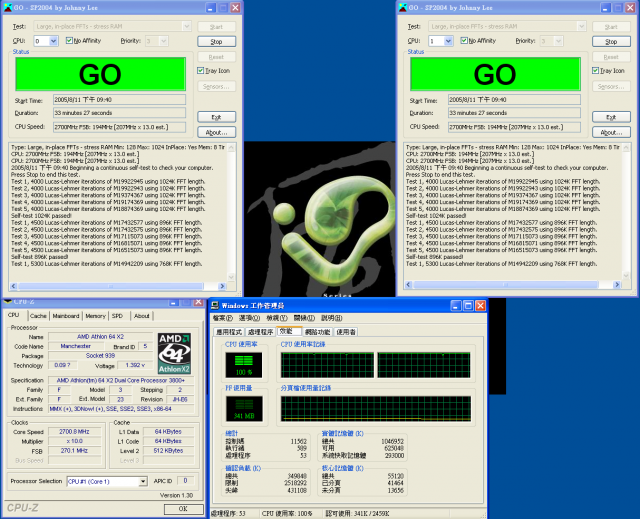Click left SP2004 title bar app icon

(x=8, y=7)
